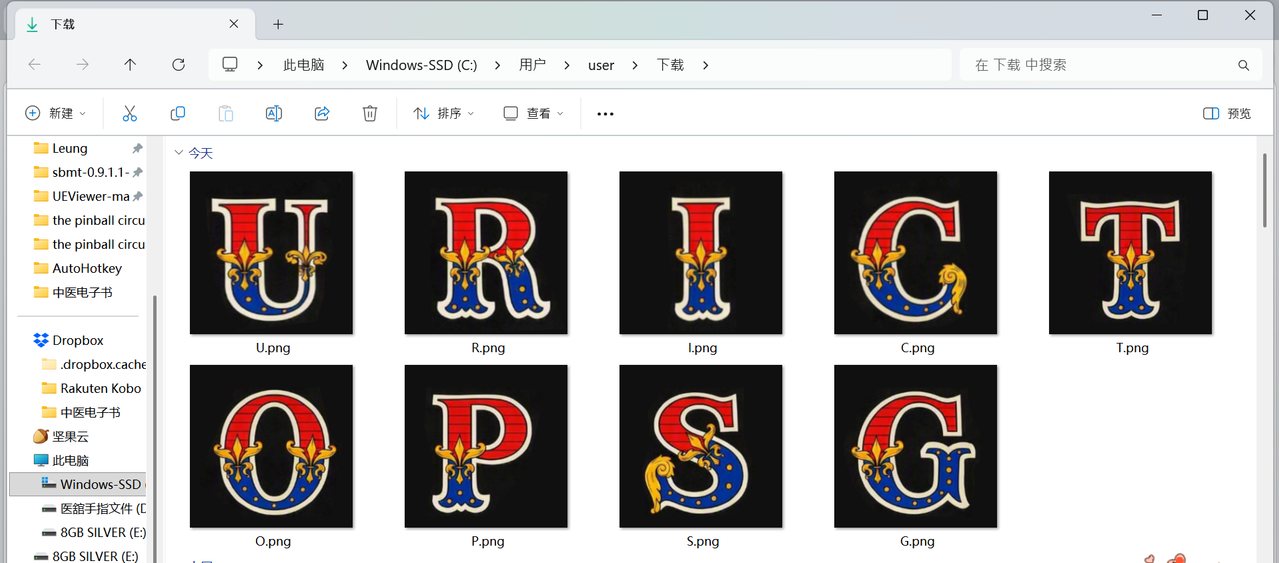Select the T.png thumbnail
The width and height of the screenshot is (1279, 563).
tap(1131, 253)
